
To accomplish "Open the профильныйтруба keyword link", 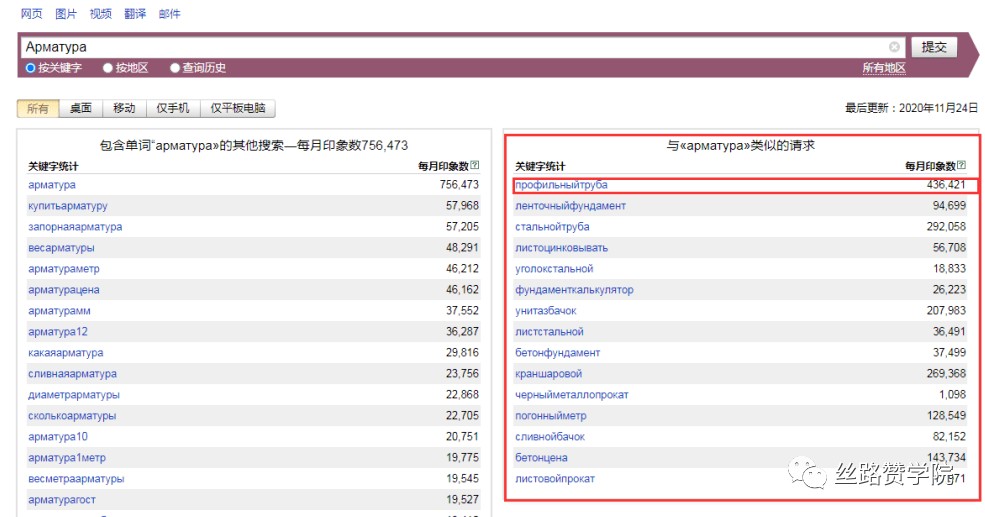I will (561, 185).
